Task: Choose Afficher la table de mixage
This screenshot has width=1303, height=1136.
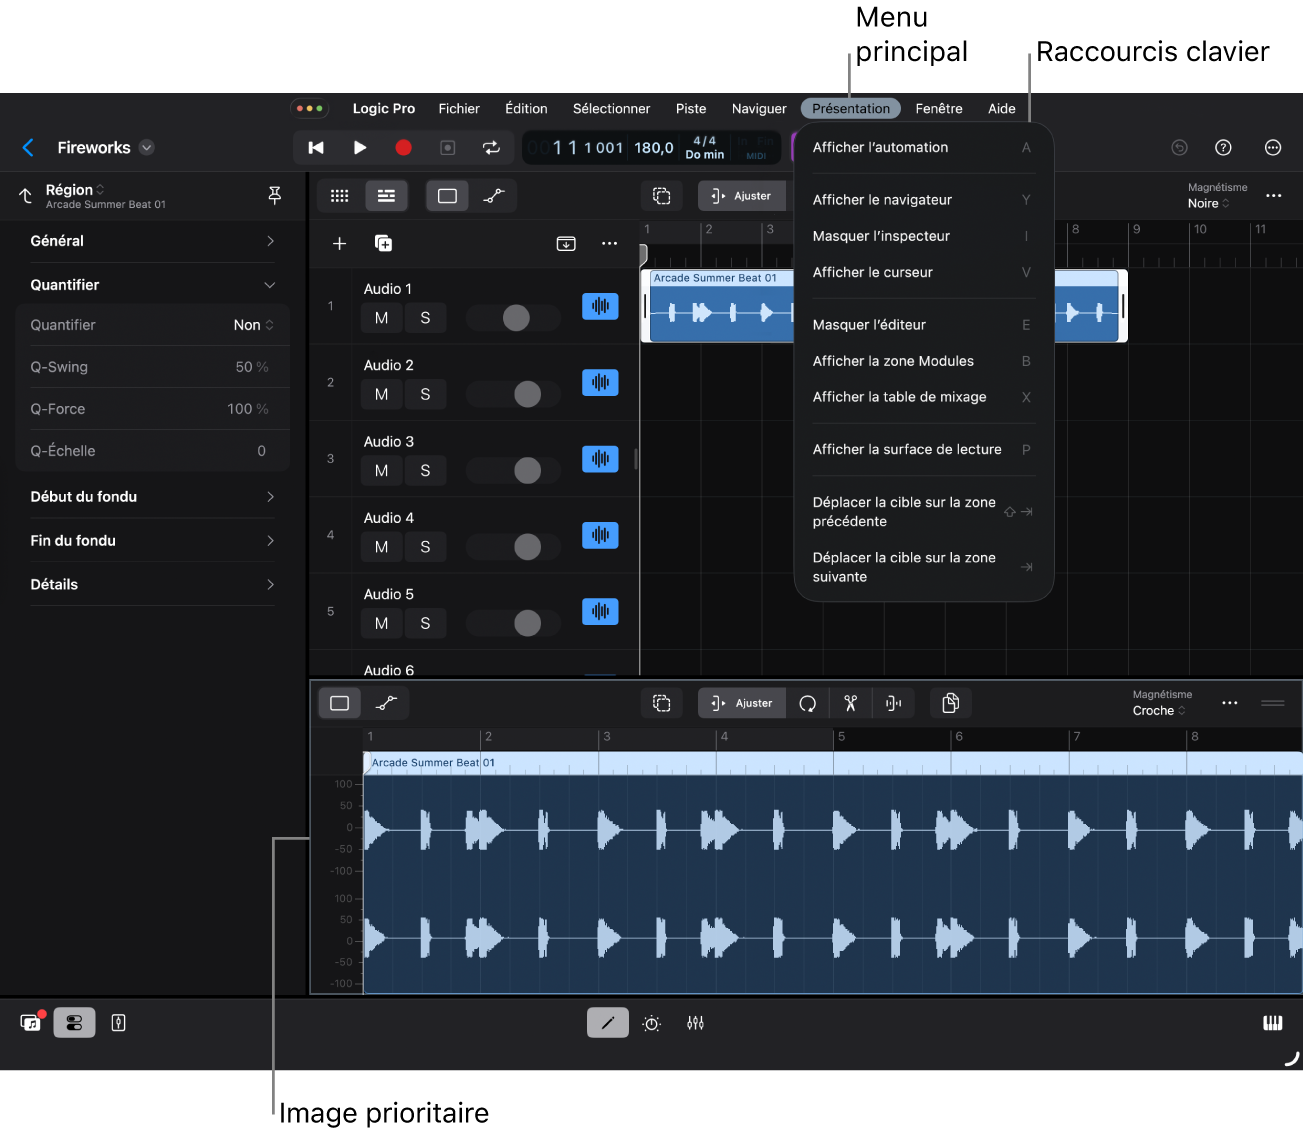Action: 899,397
